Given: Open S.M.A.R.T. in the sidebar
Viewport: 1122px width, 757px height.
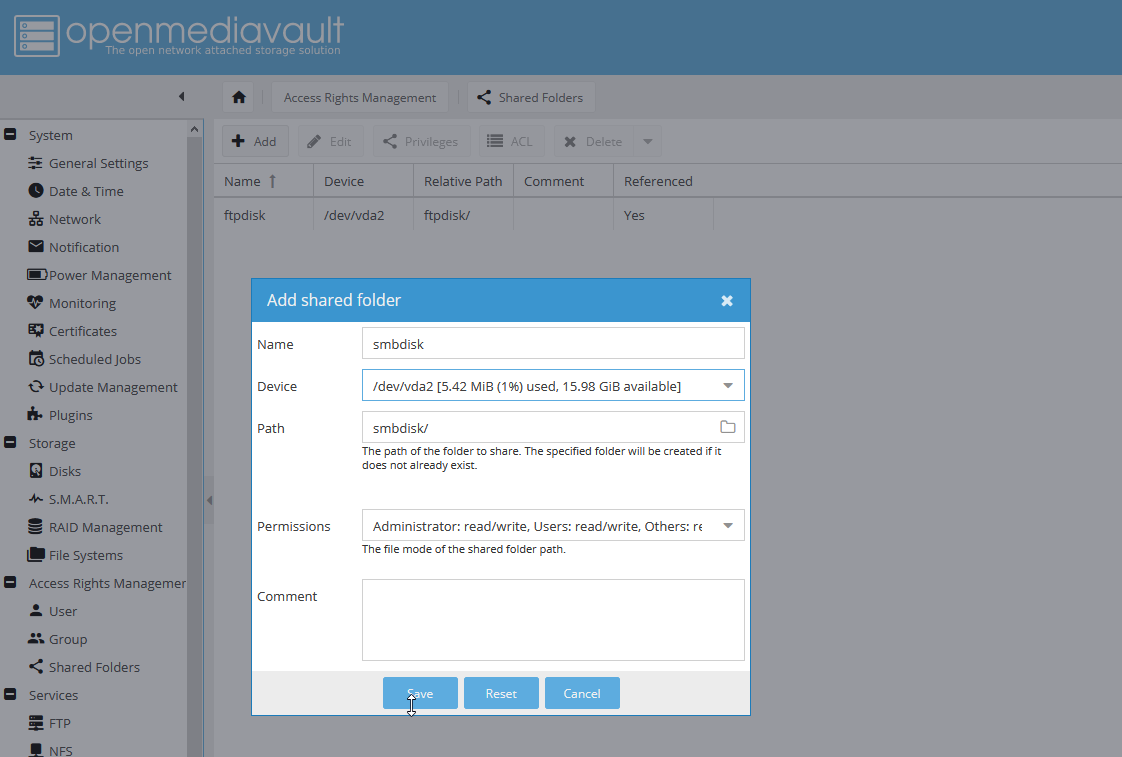Looking at the screenshot, I should tap(78, 499).
